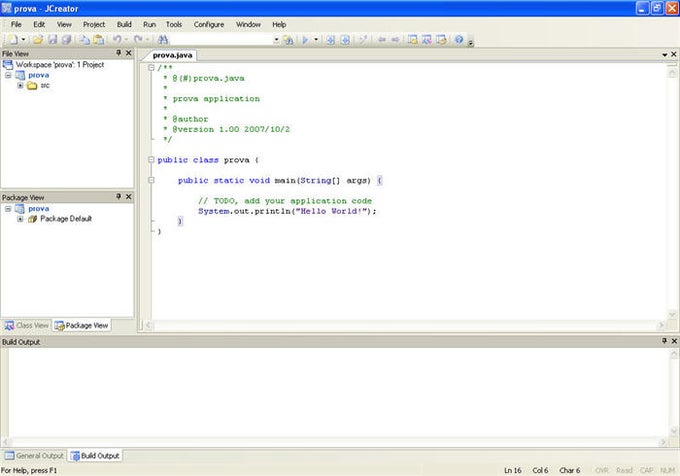Open the toolbar options overflow arrow
Screen dimensions: 680x476
(x=471, y=42)
